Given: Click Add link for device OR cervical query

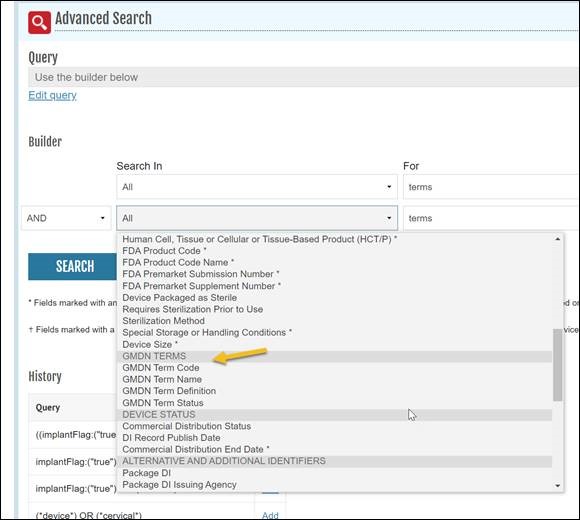Looking at the screenshot, I should click(x=270, y=515).
